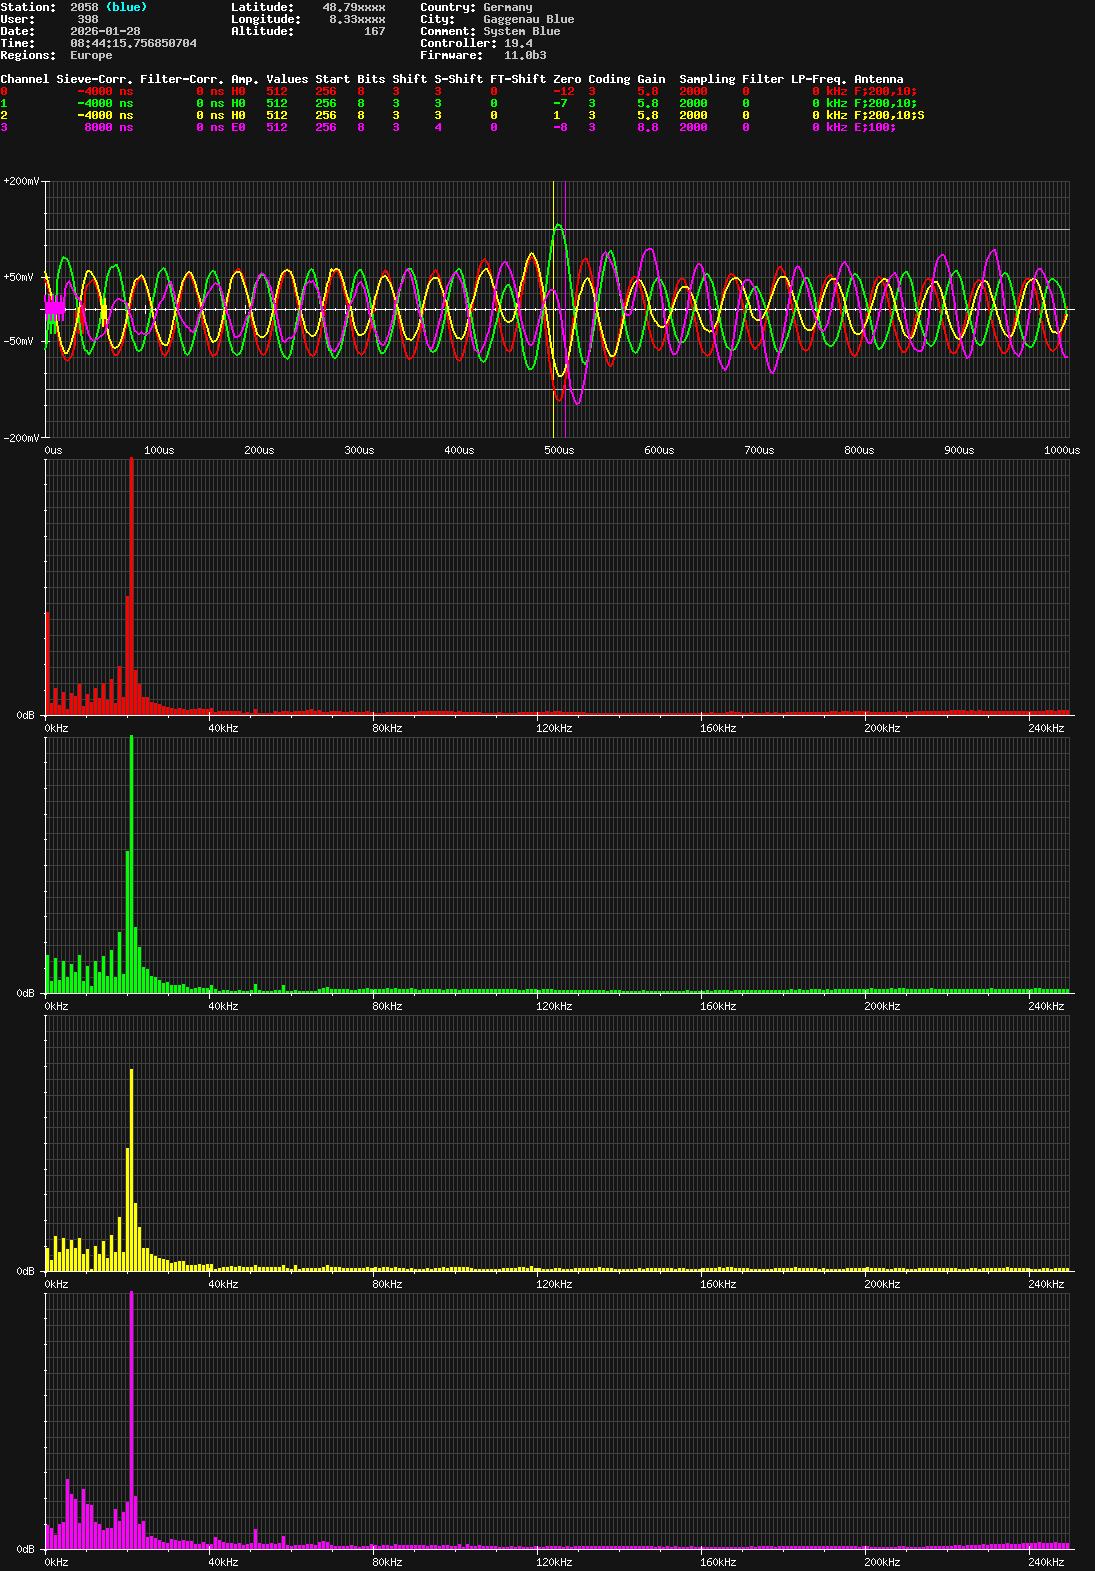The width and height of the screenshot is (1095, 1571).
Task: Select green channel 1 row number
Action: click(4, 103)
